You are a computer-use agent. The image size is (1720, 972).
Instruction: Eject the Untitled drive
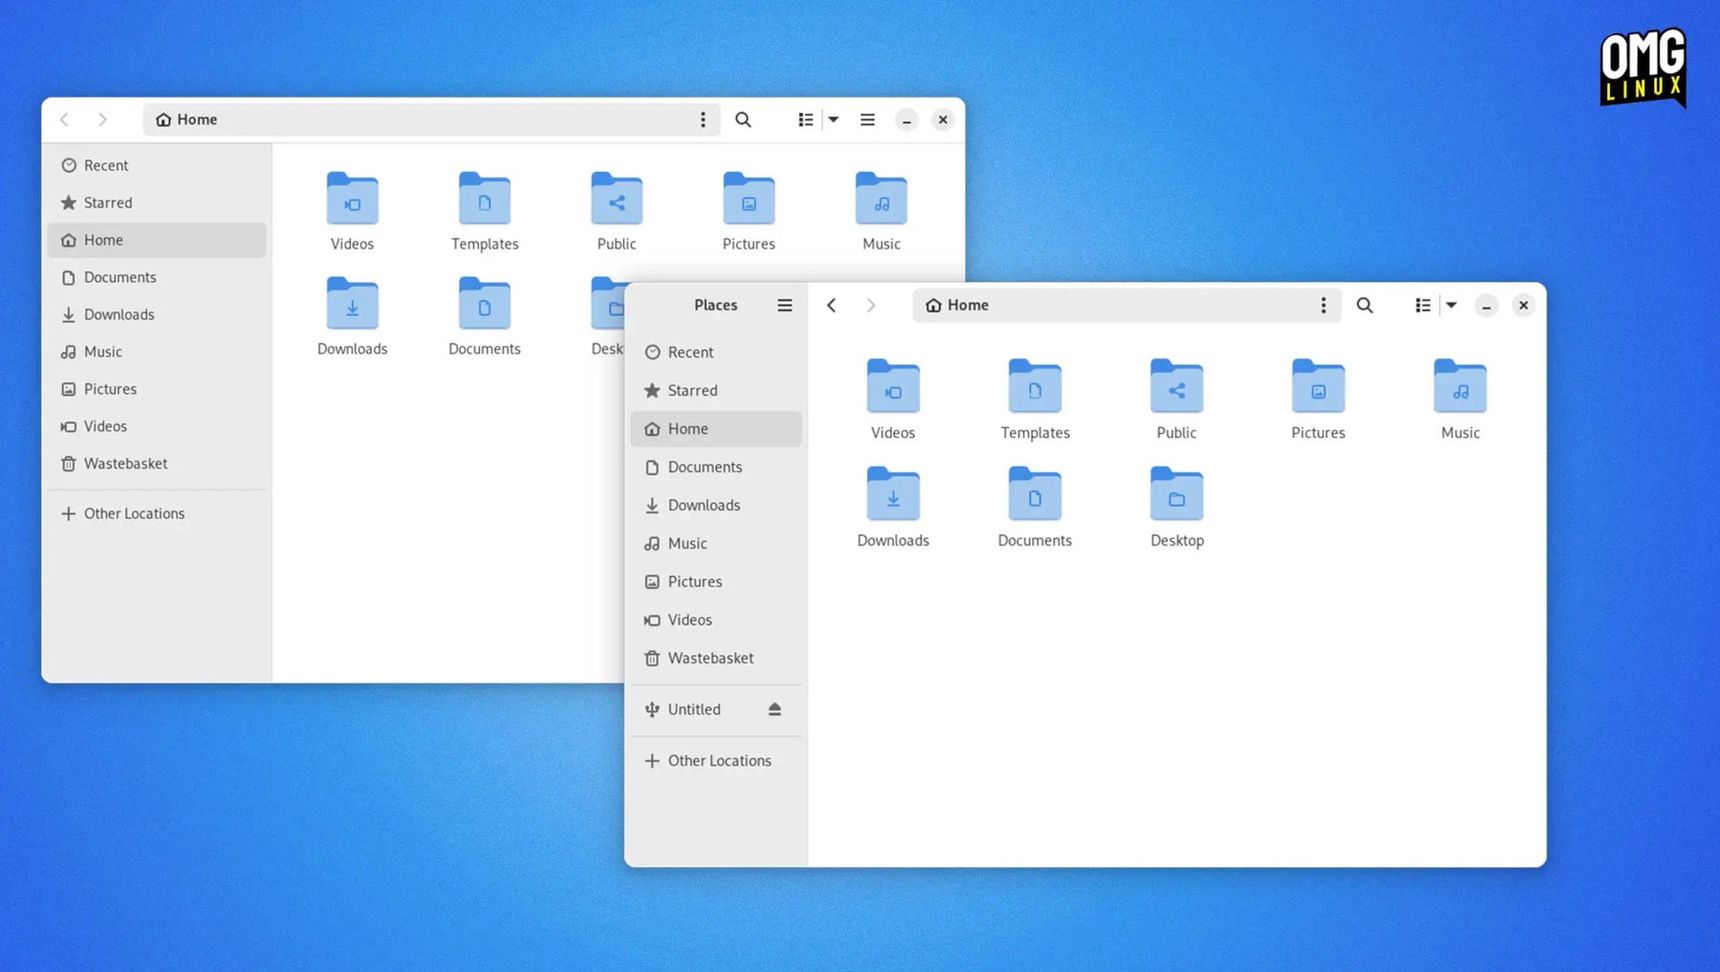[x=774, y=709]
